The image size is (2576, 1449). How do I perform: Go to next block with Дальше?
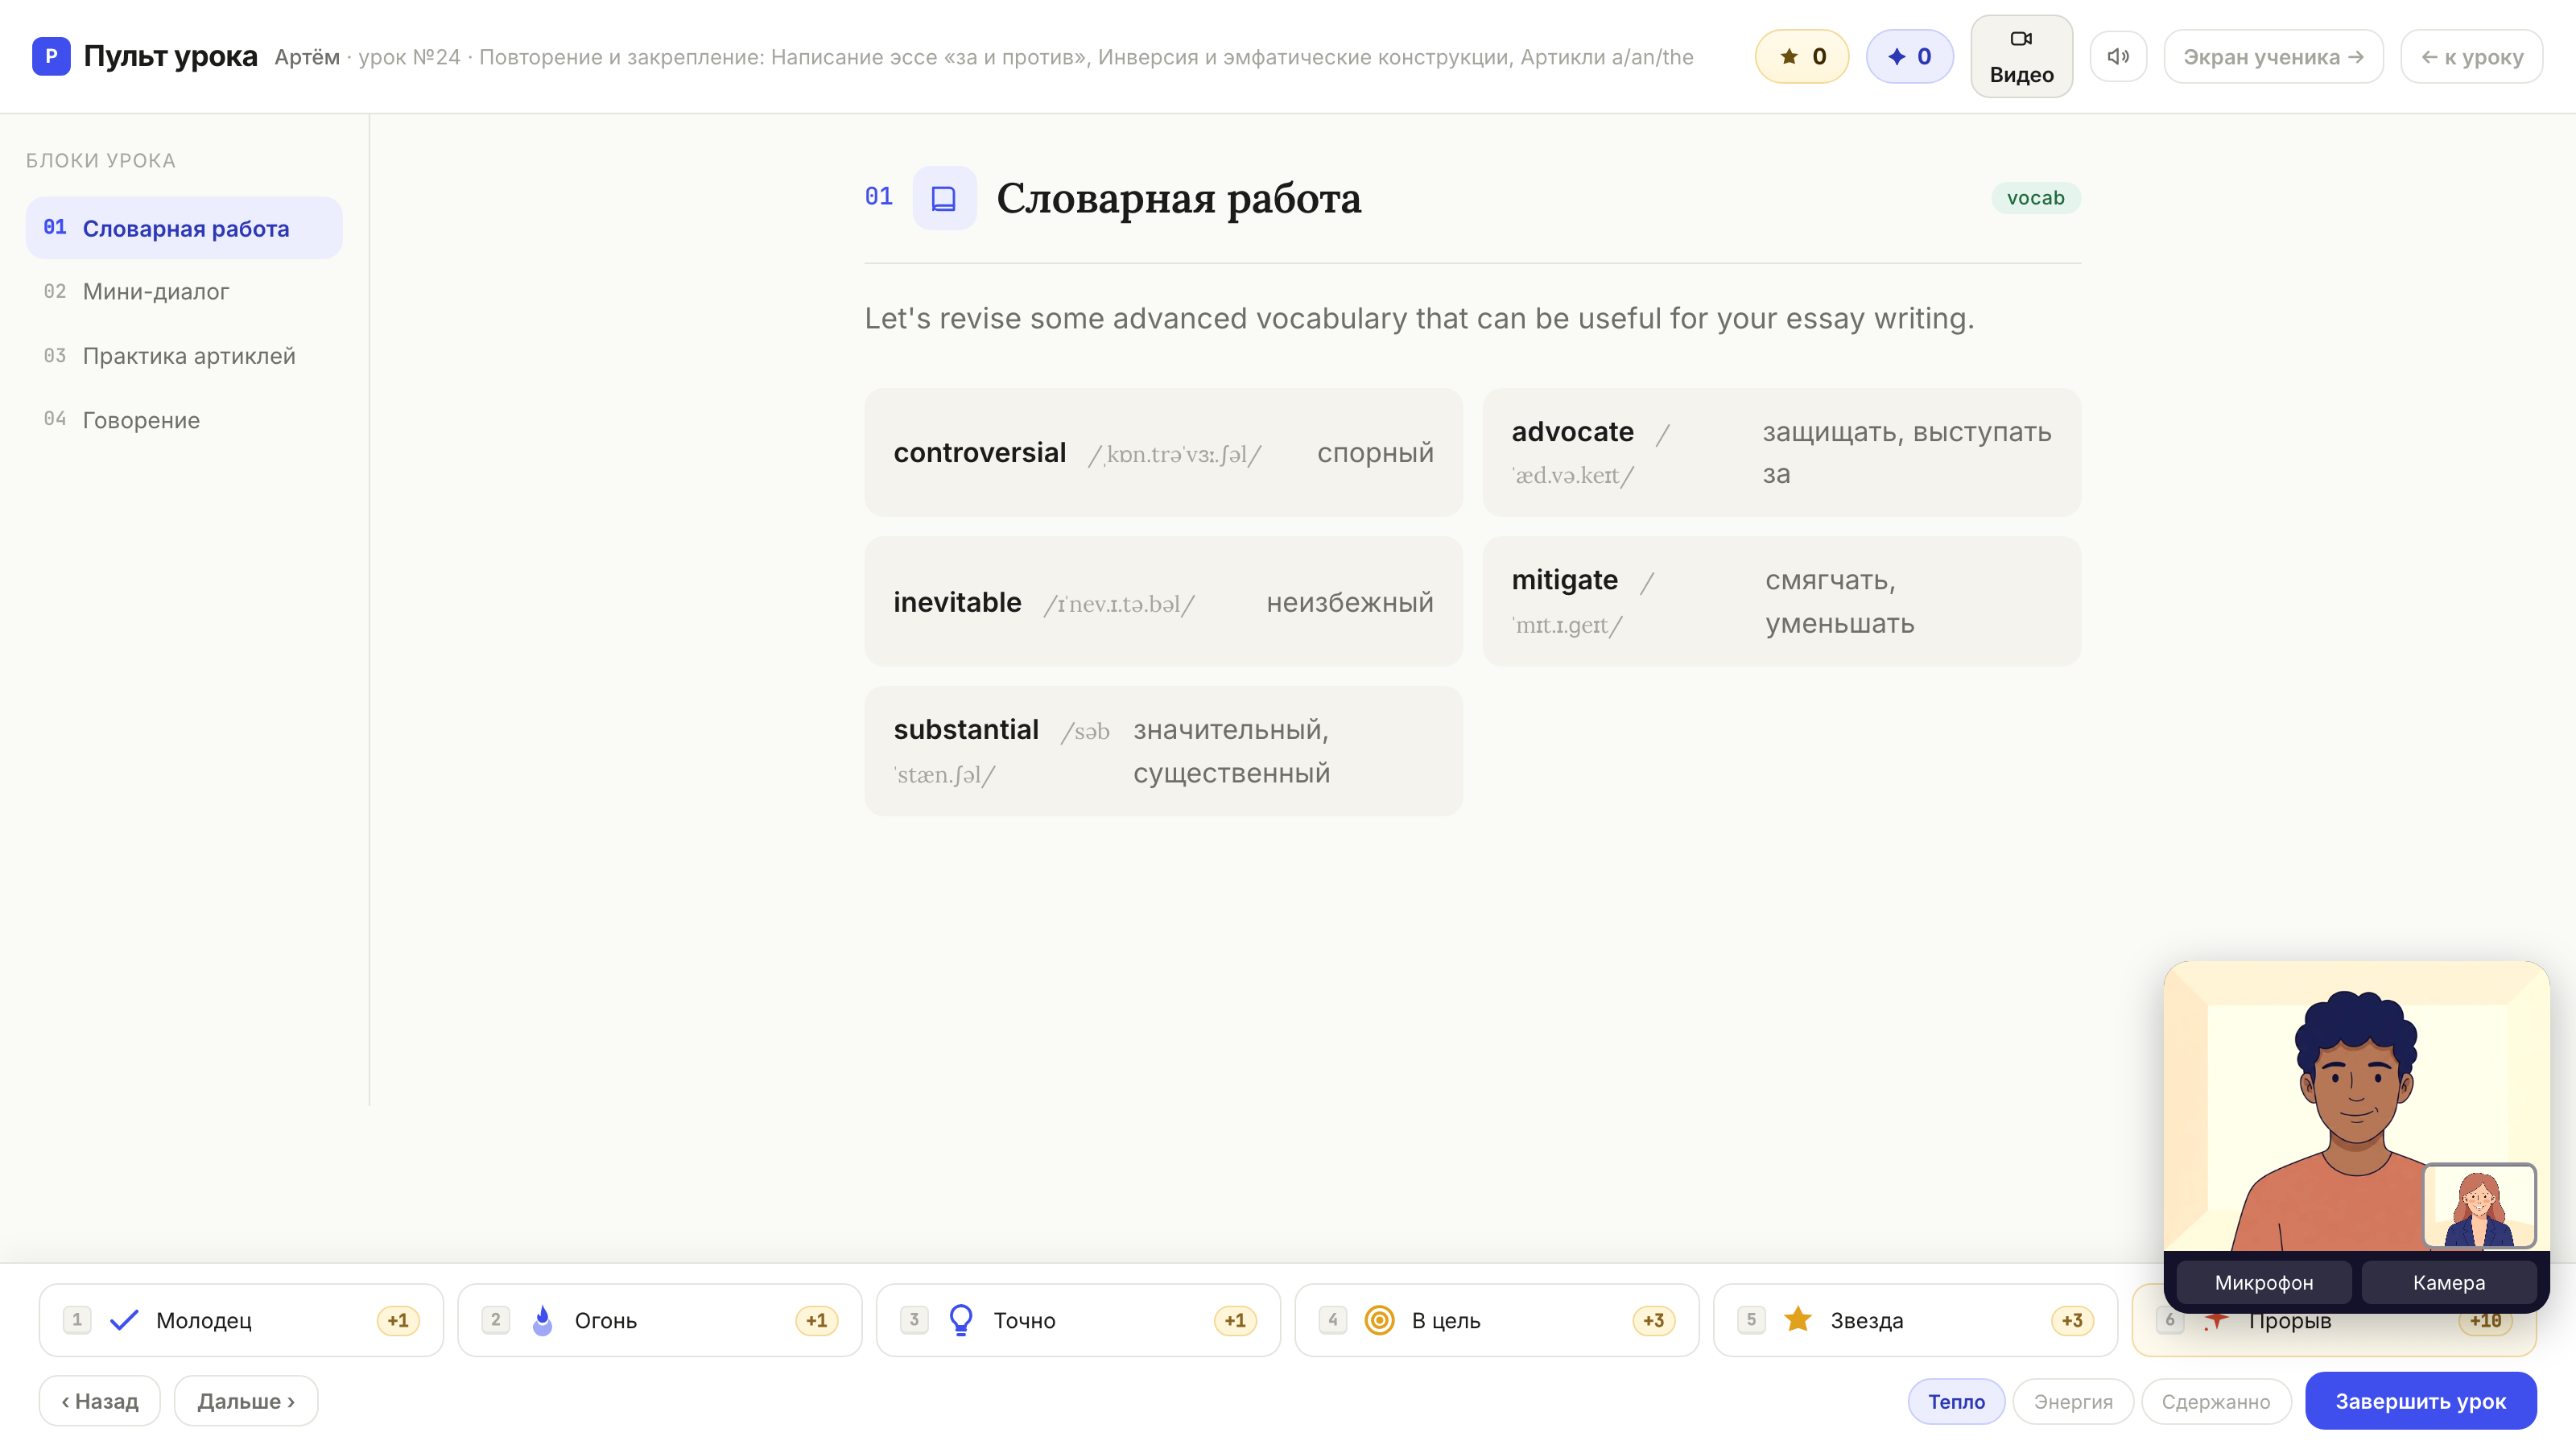(246, 1401)
